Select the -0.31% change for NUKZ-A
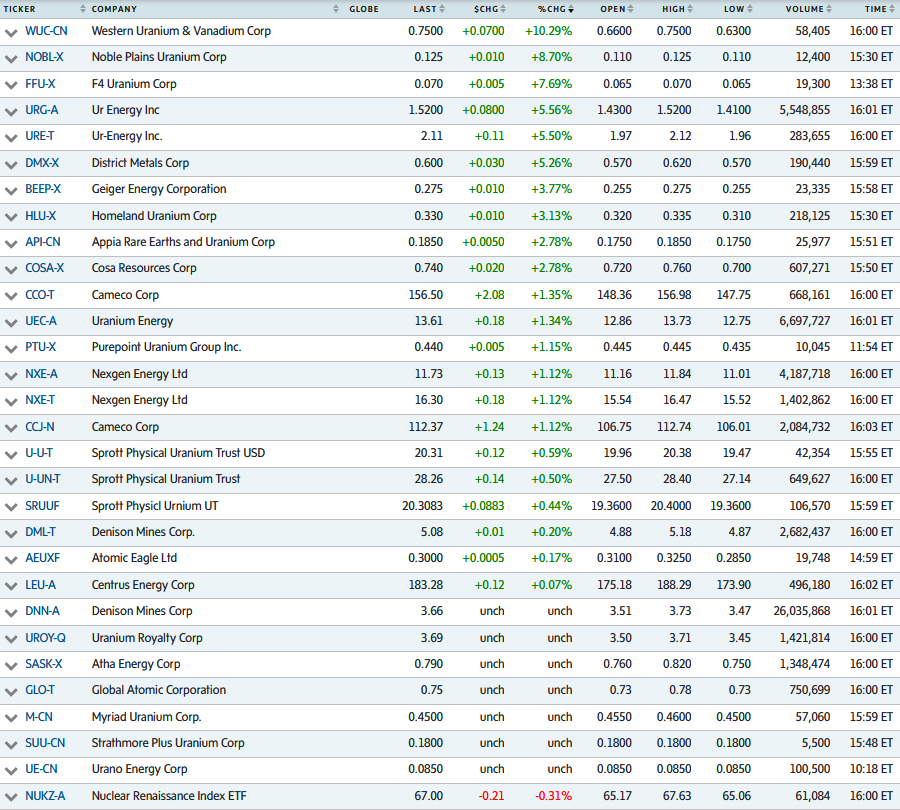 (553, 796)
